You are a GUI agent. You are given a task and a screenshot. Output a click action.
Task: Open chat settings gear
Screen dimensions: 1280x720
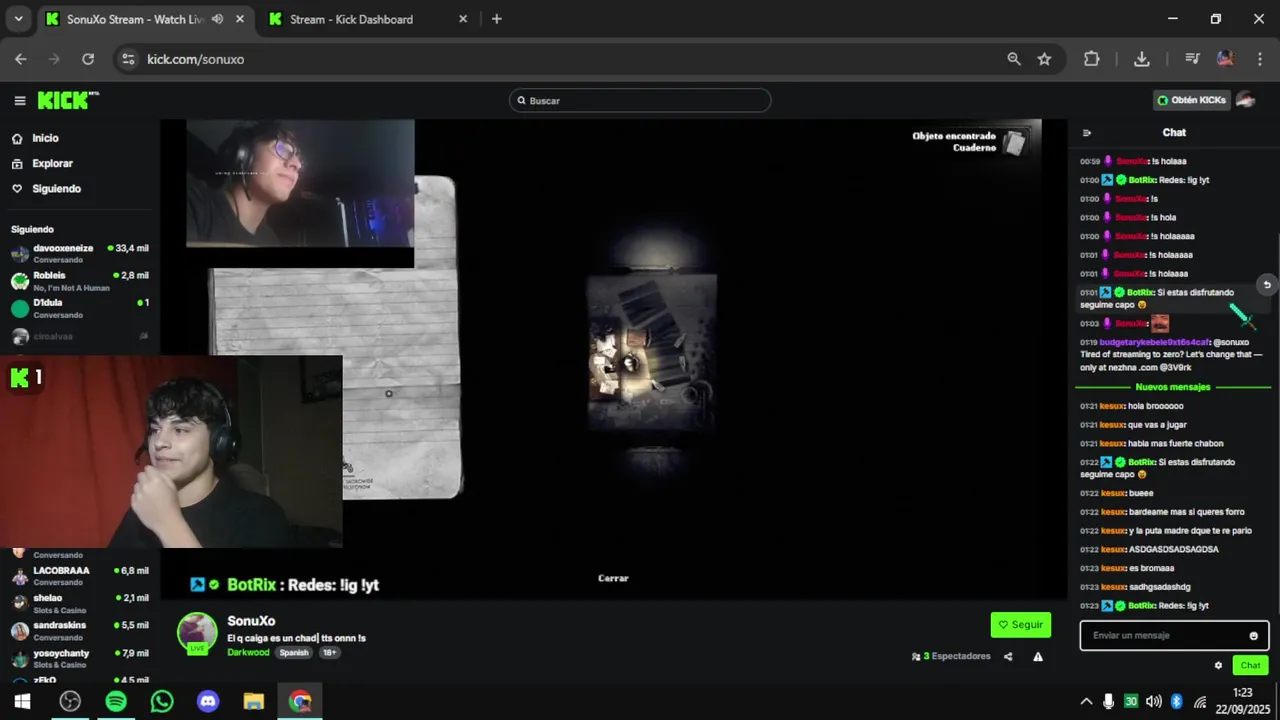point(1218,665)
